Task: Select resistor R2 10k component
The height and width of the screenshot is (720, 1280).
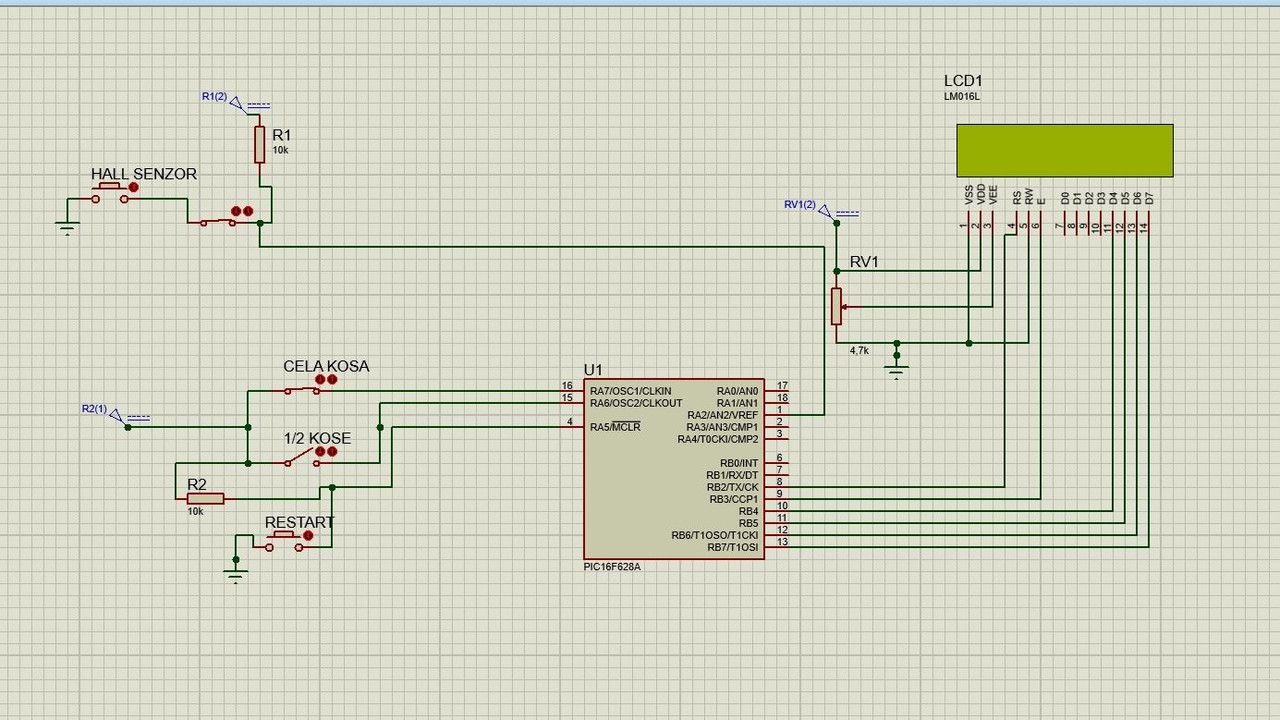Action: click(x=205, y=498)
